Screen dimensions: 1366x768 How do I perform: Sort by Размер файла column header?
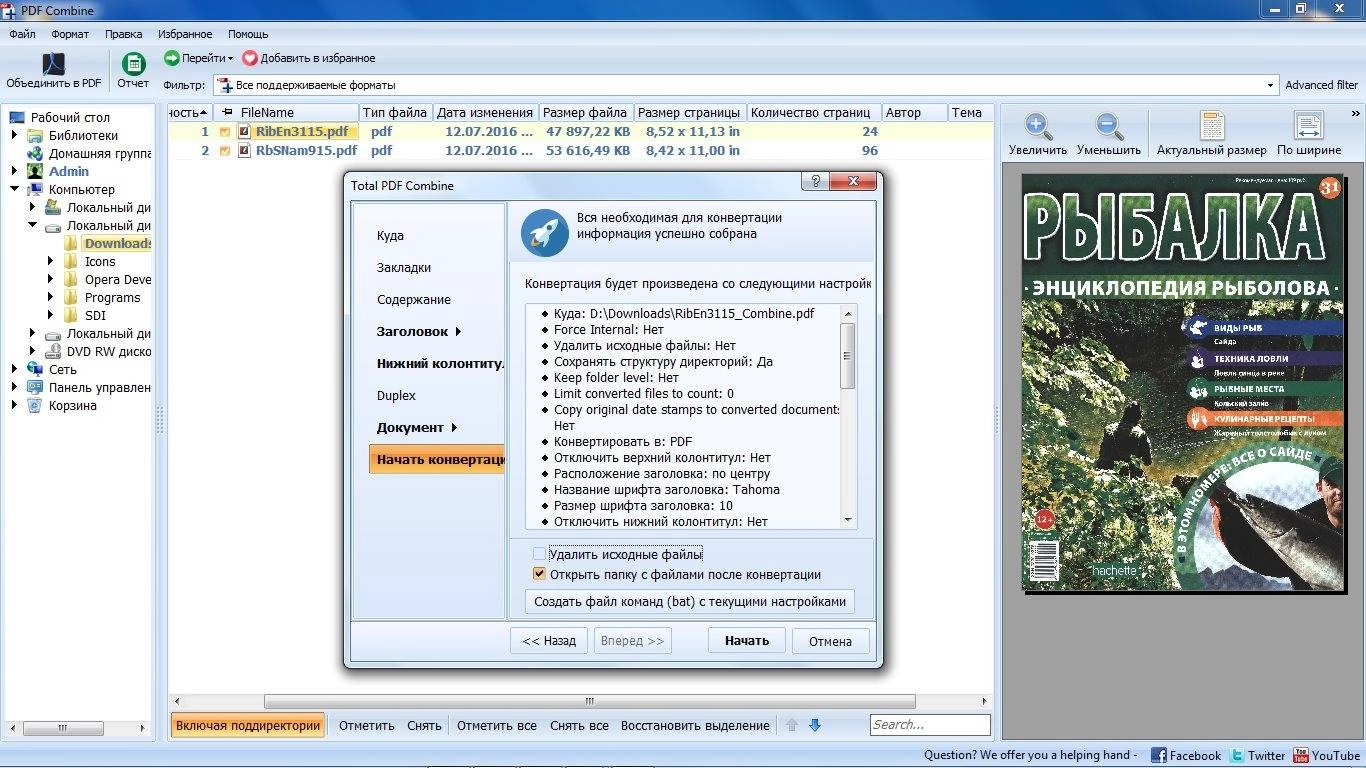(x=585, y=112)
